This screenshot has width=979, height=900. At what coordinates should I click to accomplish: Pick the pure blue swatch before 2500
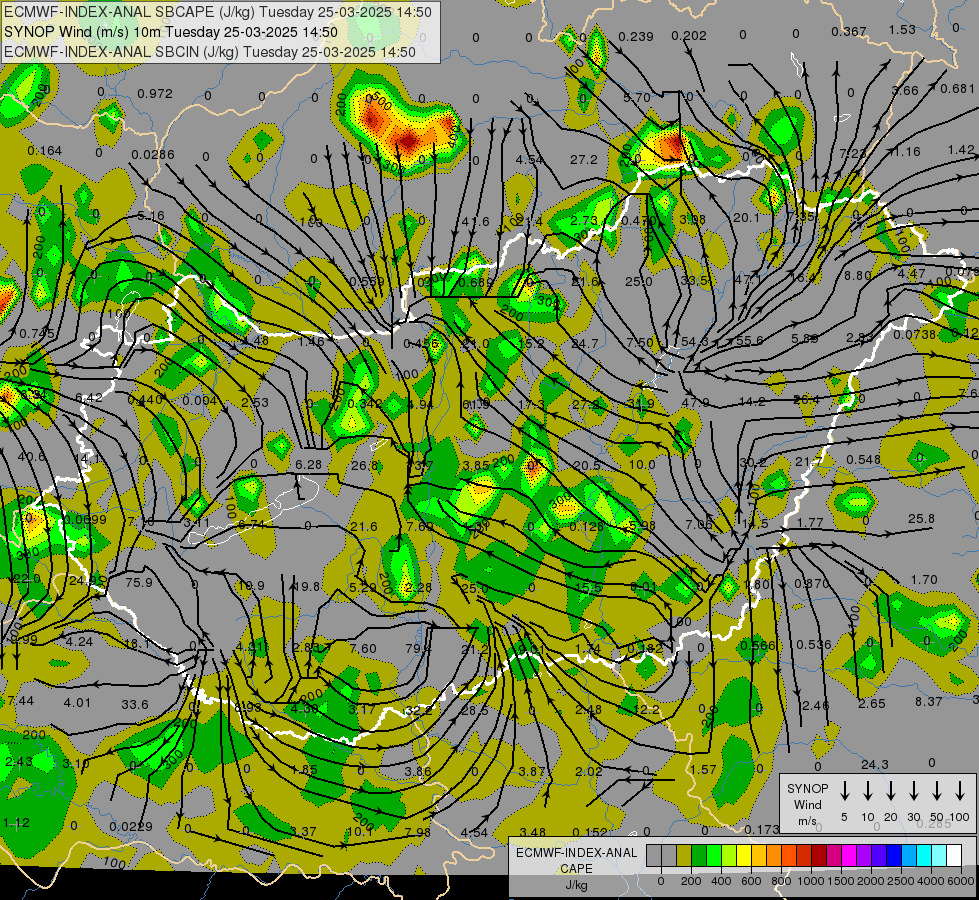(x=893, y=856)
